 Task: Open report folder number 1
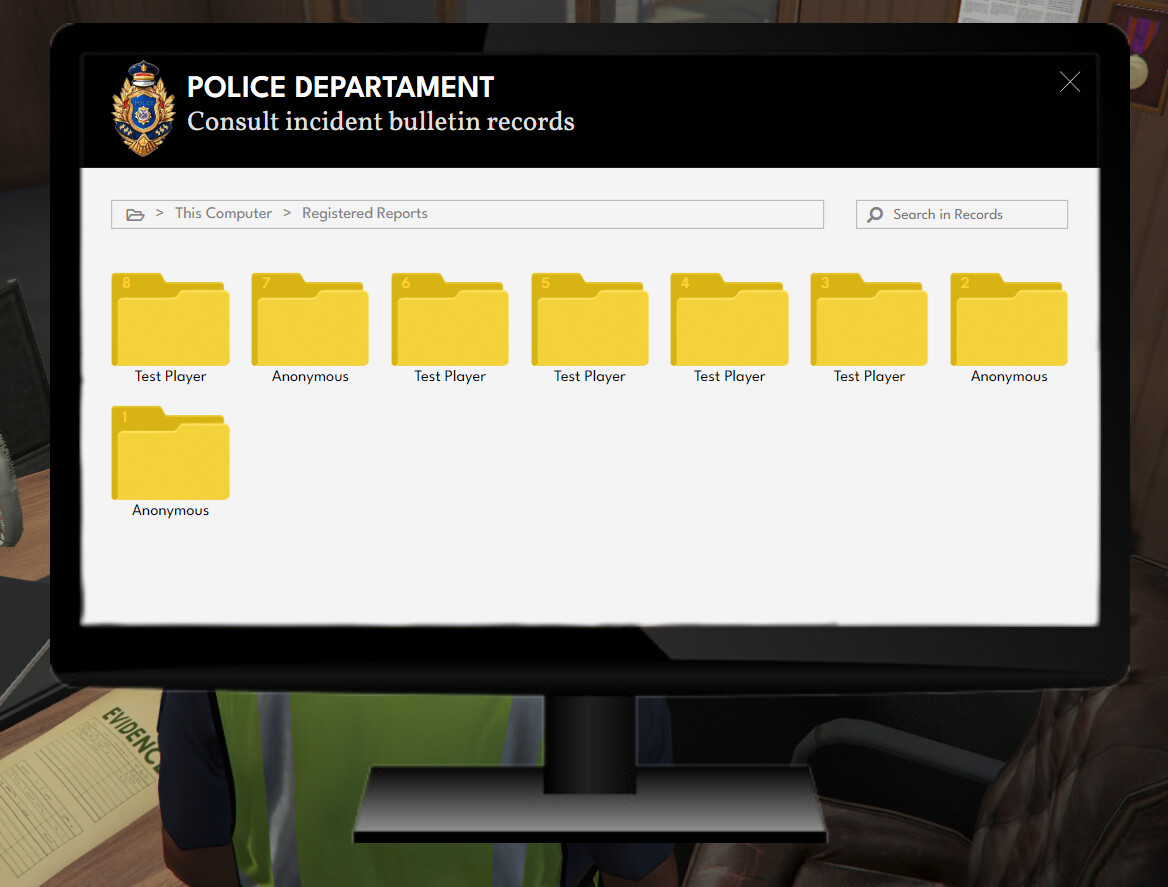[x=171, y=453]
